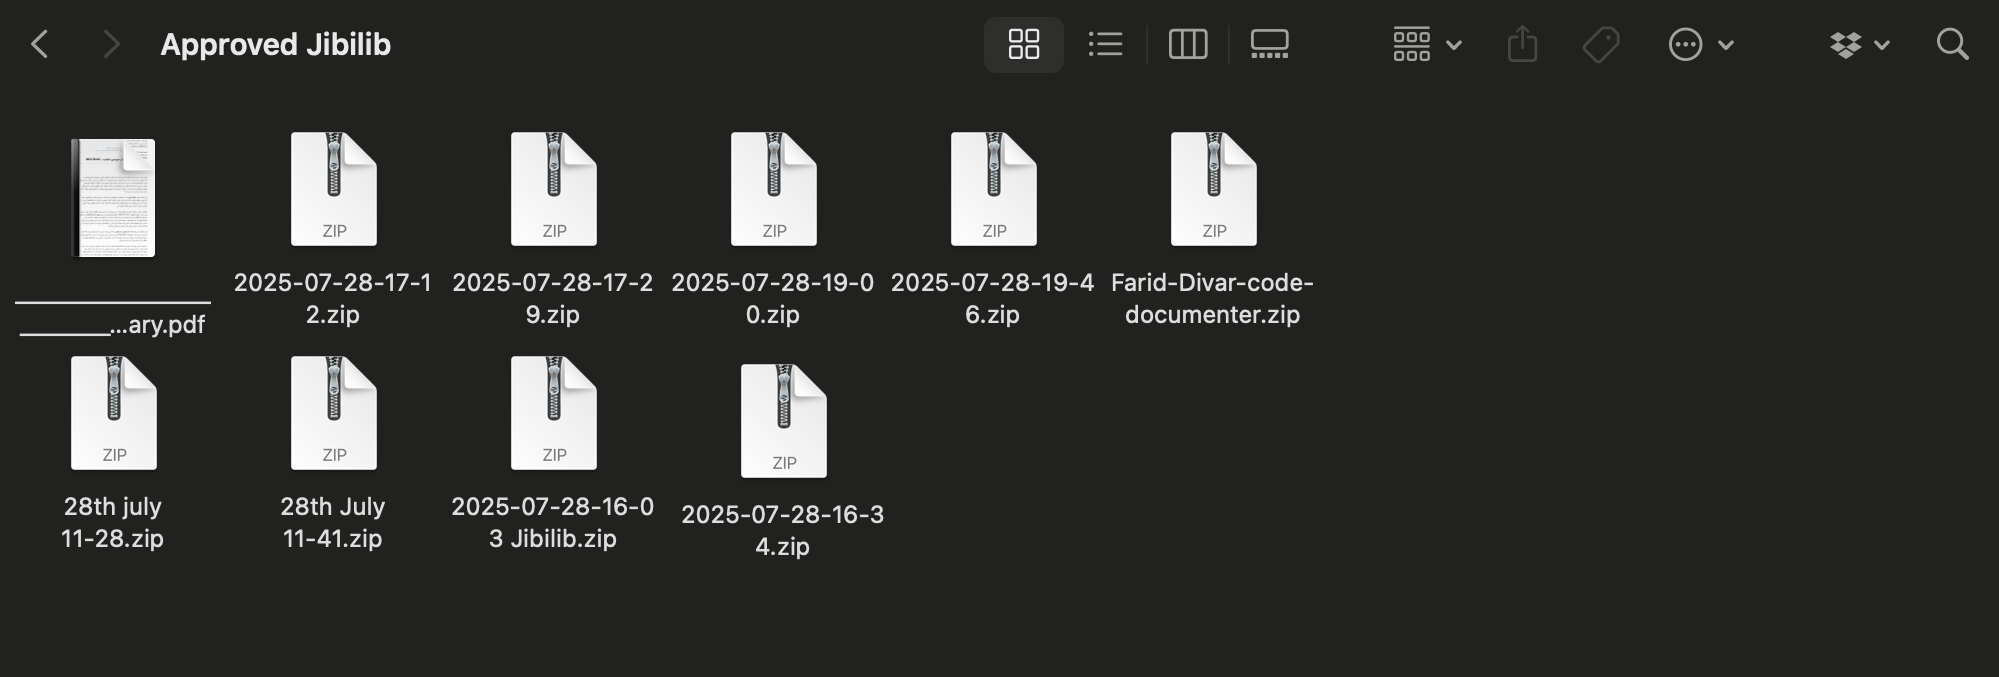Screen dimensions: 1999x677
Task: Go back to the previous folder
Action: tap(40, 44)
